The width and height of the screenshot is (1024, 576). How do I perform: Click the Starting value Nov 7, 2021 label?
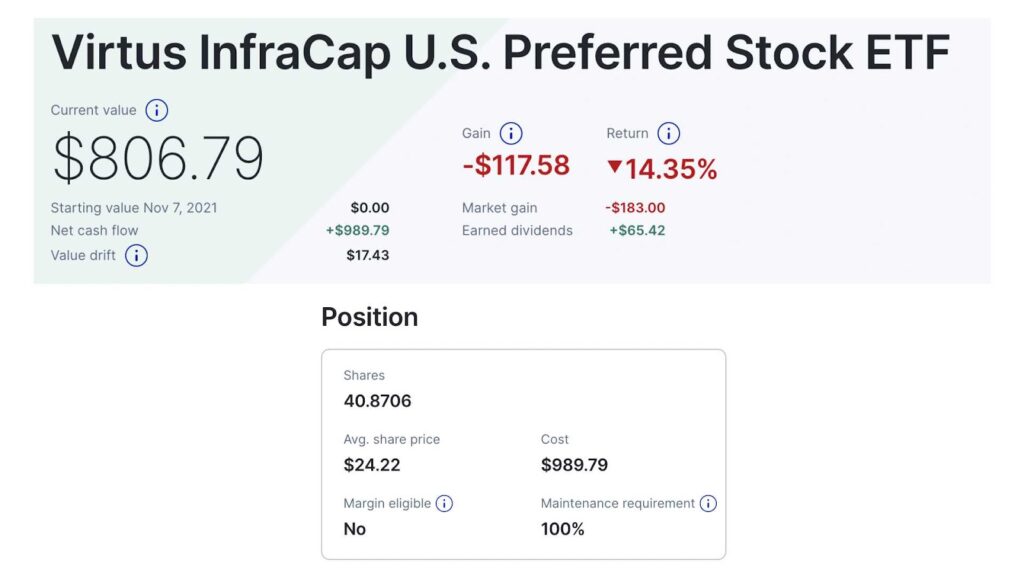(x=134, y=208)
